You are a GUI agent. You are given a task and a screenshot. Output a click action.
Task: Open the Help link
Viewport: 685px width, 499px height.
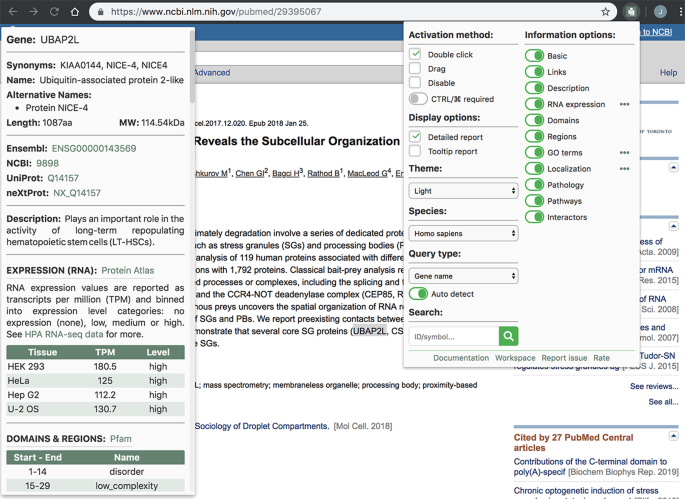pos(668,73)
